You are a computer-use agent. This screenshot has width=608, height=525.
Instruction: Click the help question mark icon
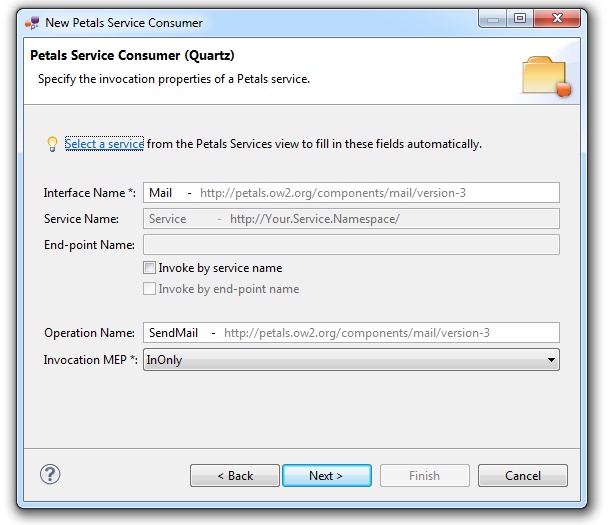point(50,475)
